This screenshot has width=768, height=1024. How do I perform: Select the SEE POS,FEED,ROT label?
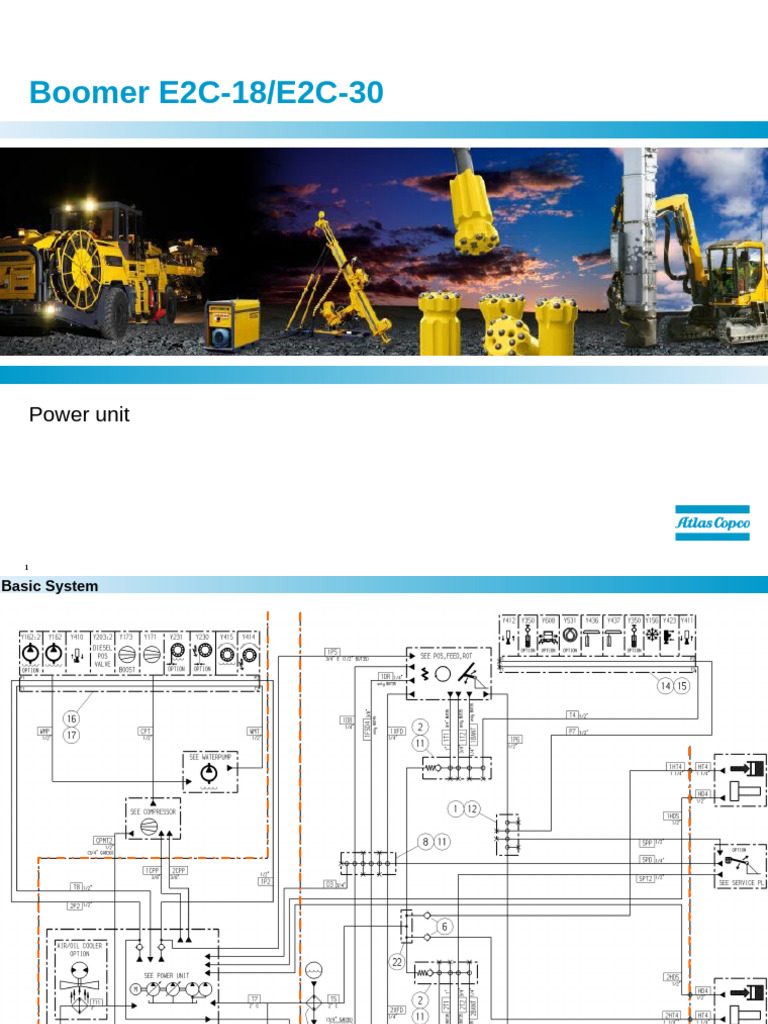click(447, 656)
